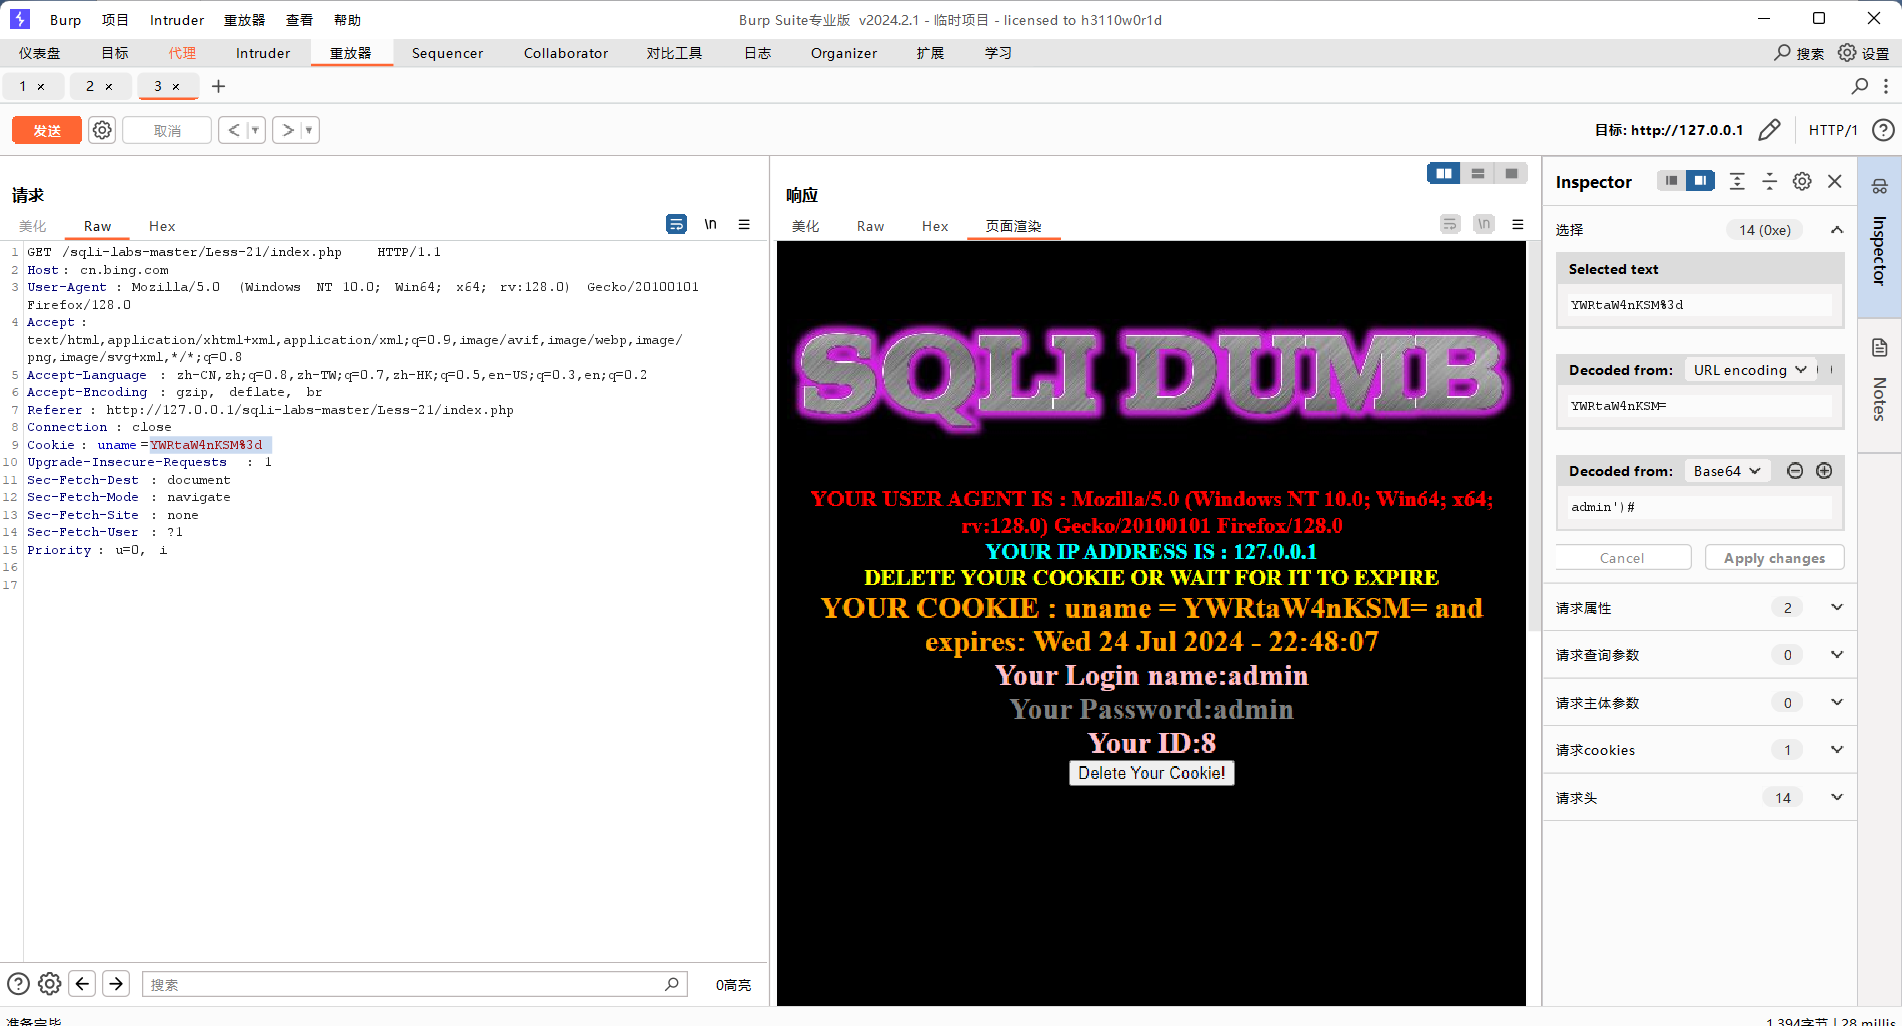
Task: Open response editor hamburger menu
Action: tap(1518, 224)
